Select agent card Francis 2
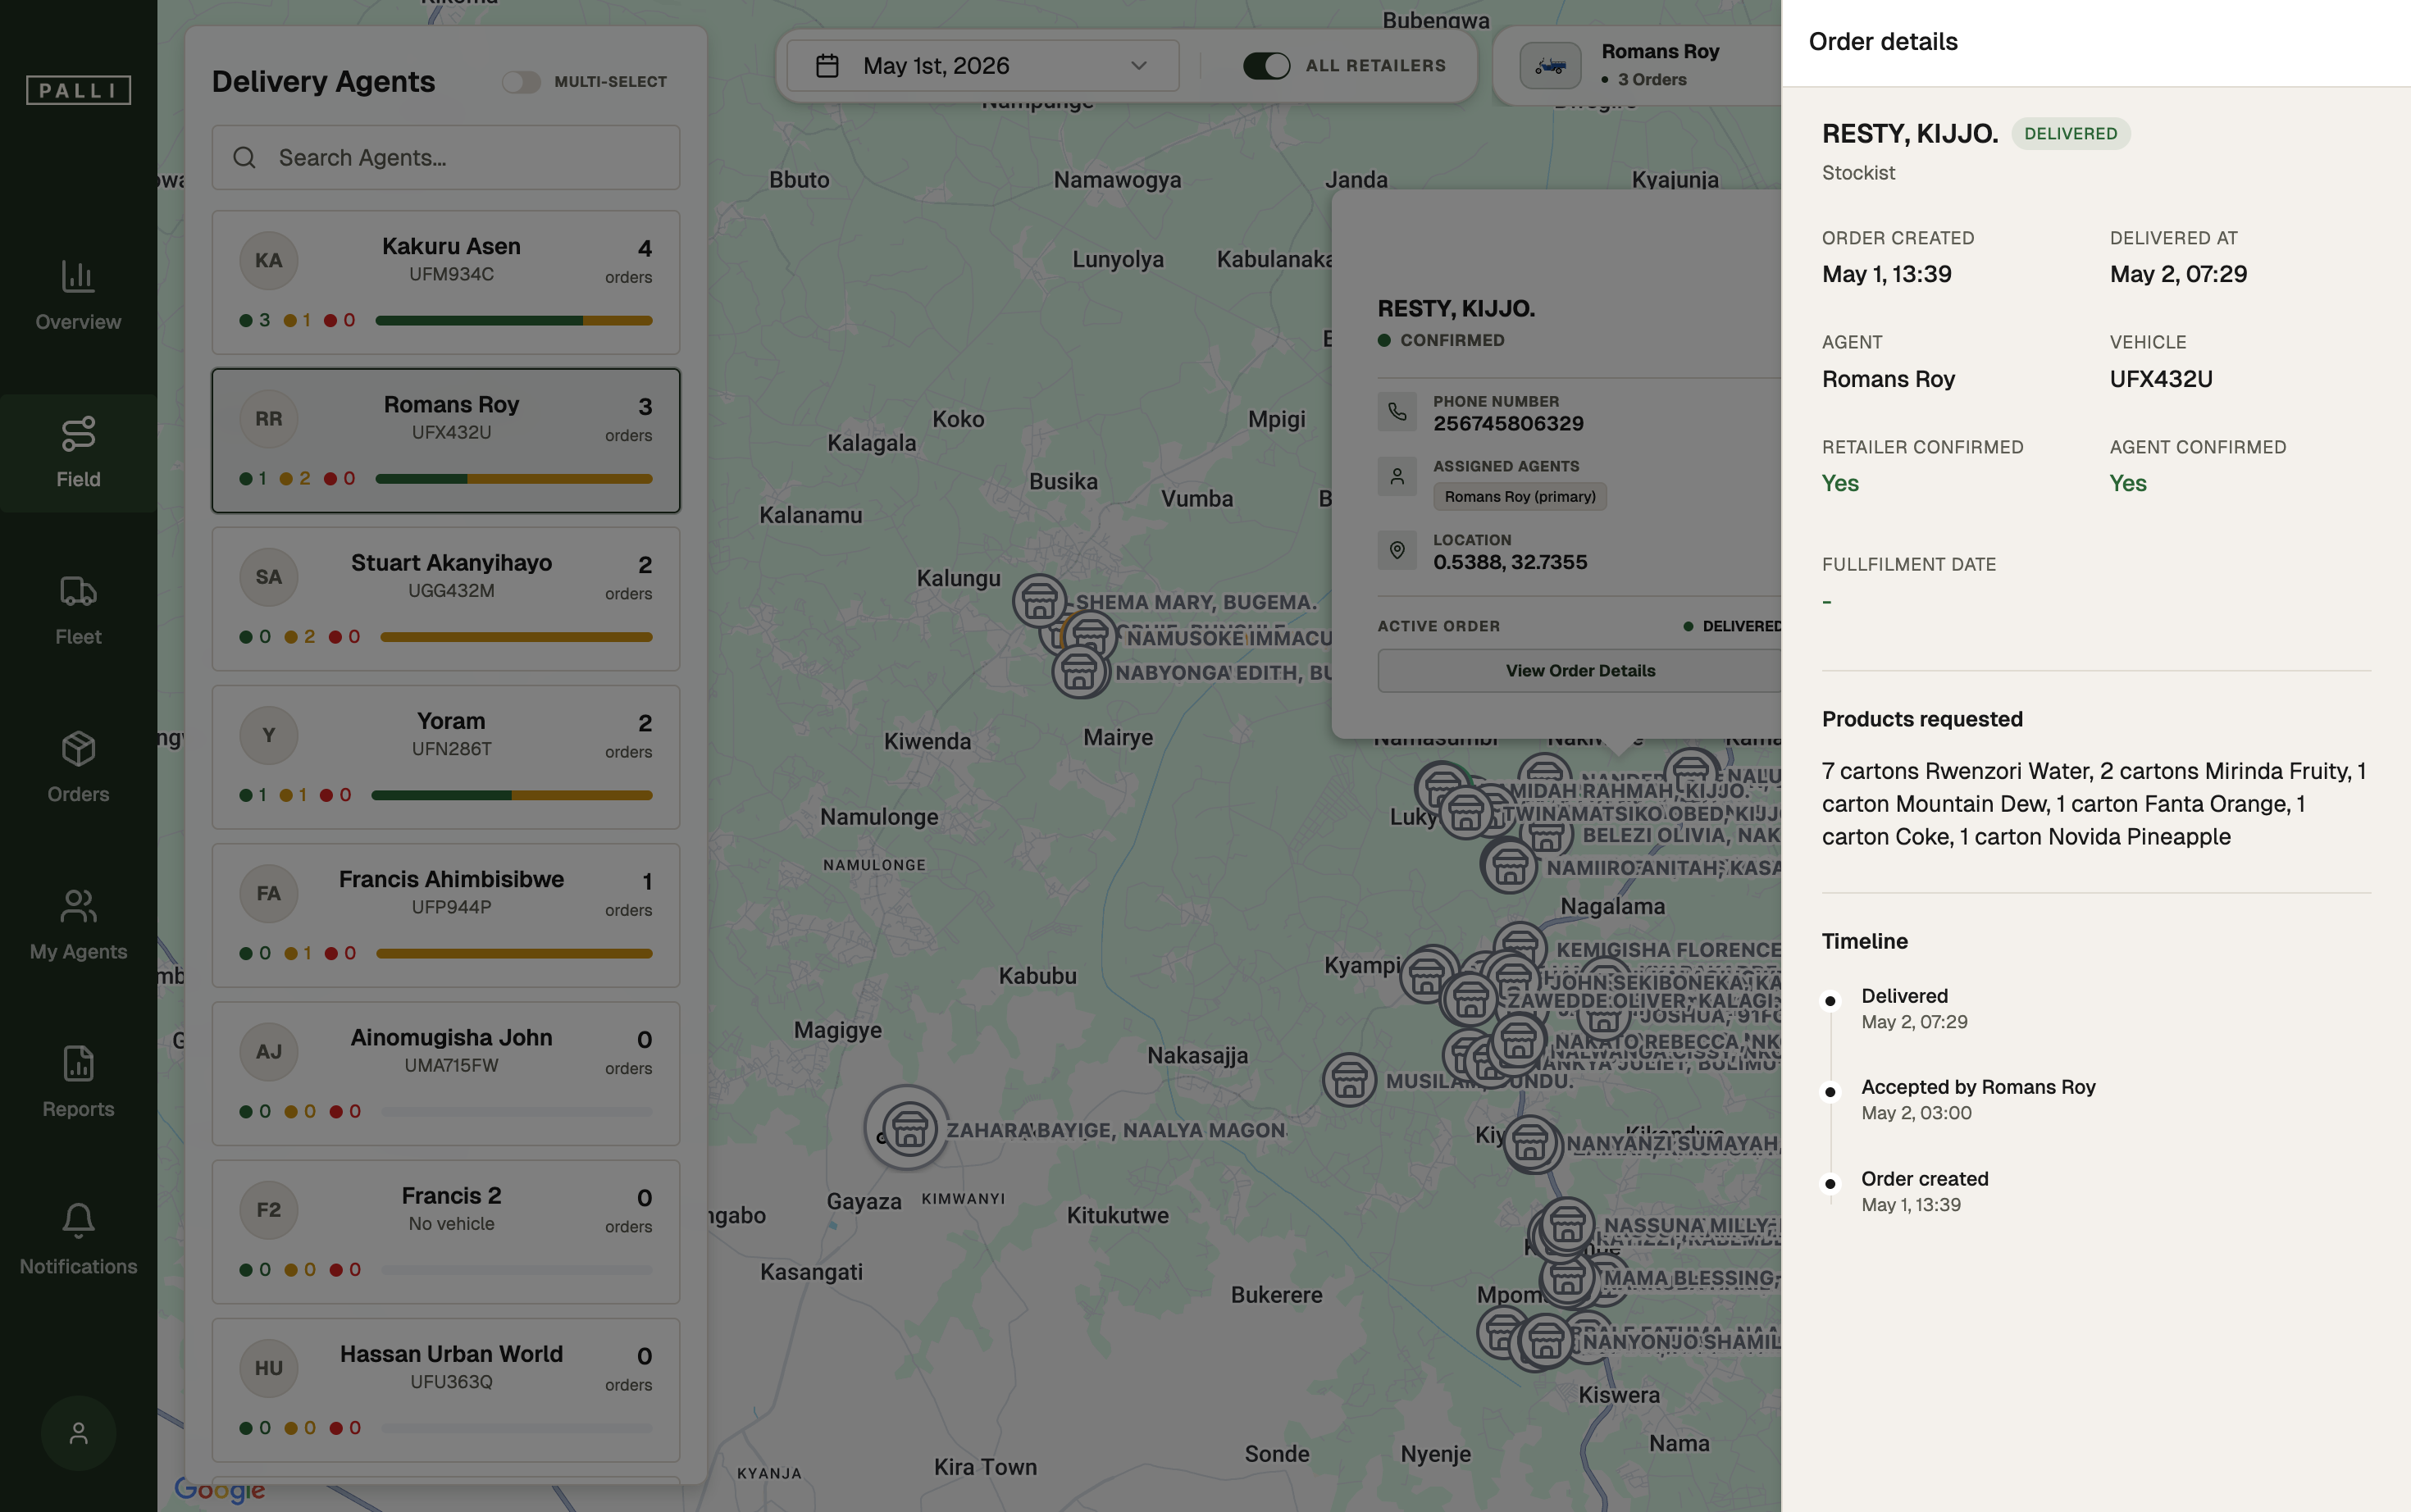The height and width of the screenshot is (1512, 2411). [446, 1232]
